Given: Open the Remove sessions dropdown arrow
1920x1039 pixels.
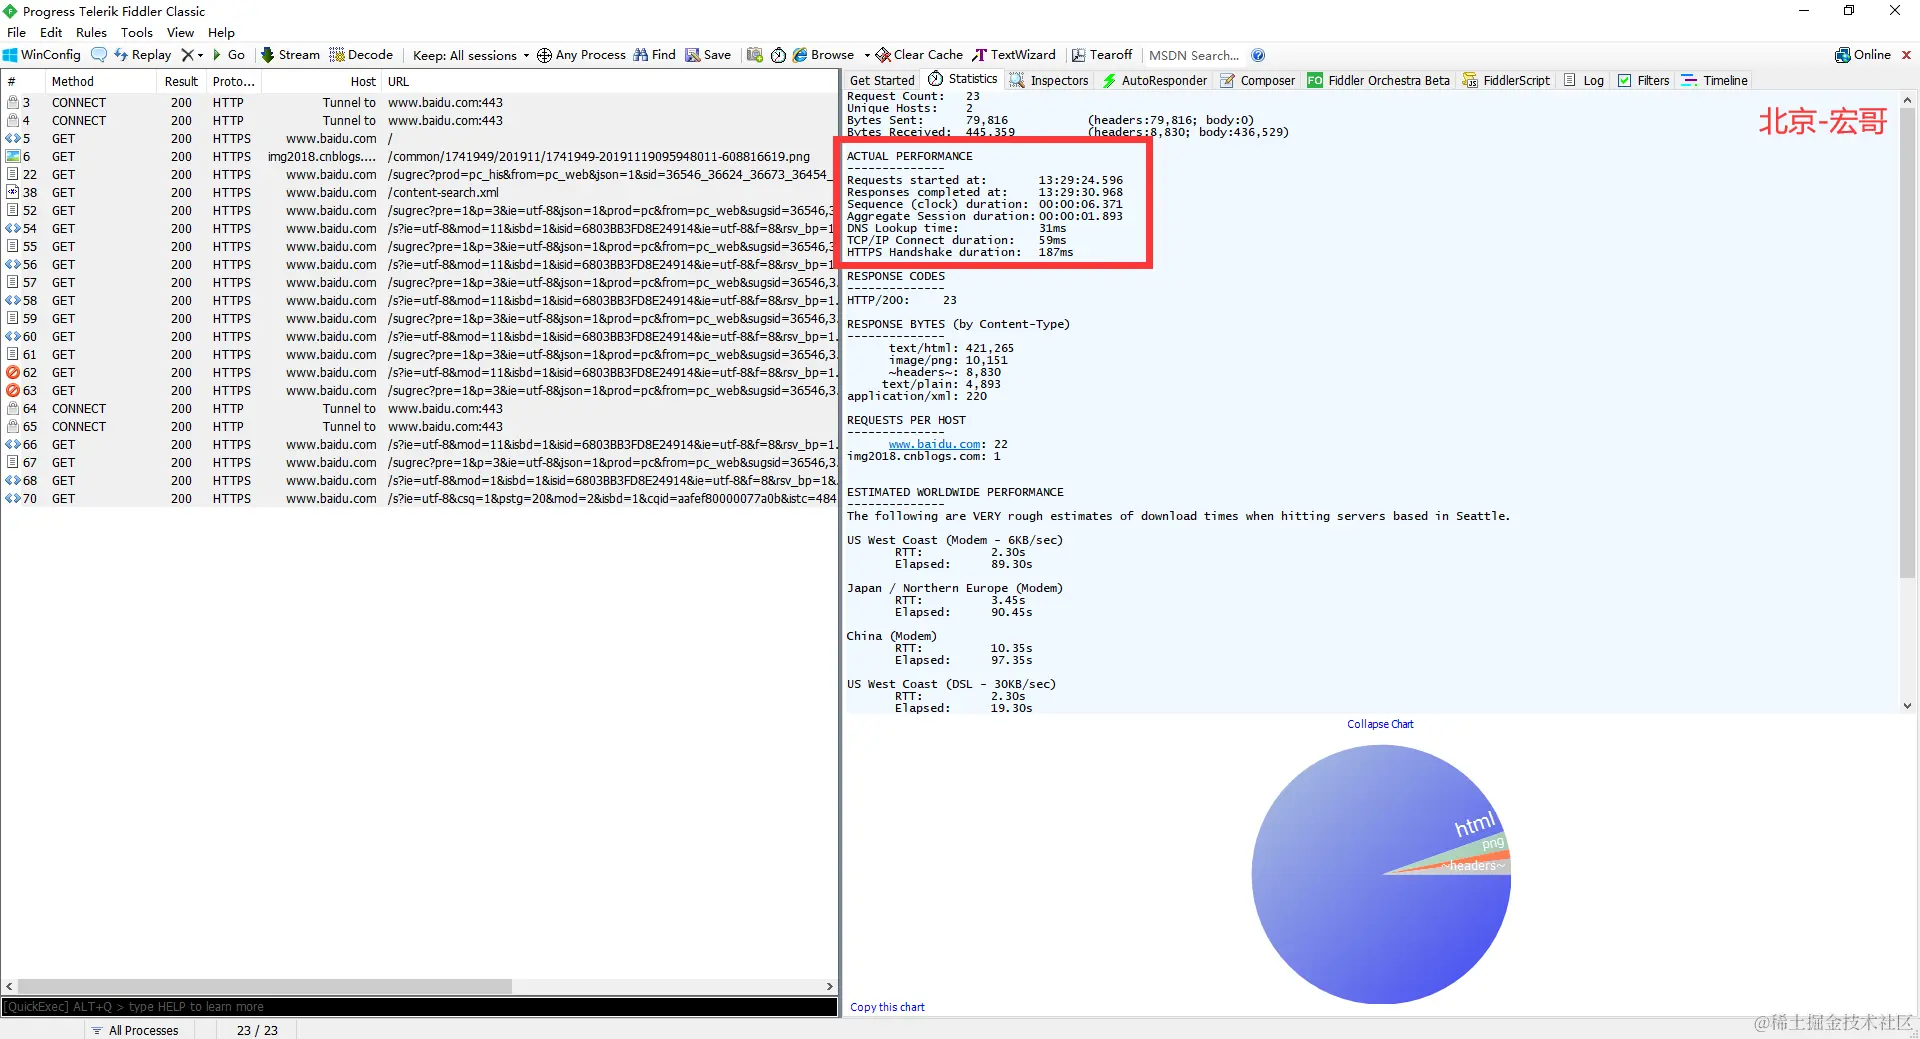Looking at the screenshot, I should (x=200, y=55).
